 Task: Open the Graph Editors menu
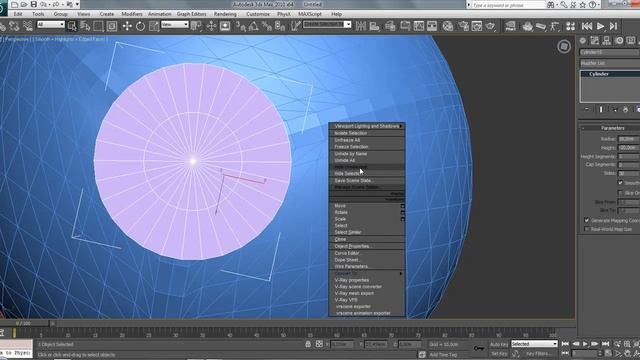tap(191, 14)
